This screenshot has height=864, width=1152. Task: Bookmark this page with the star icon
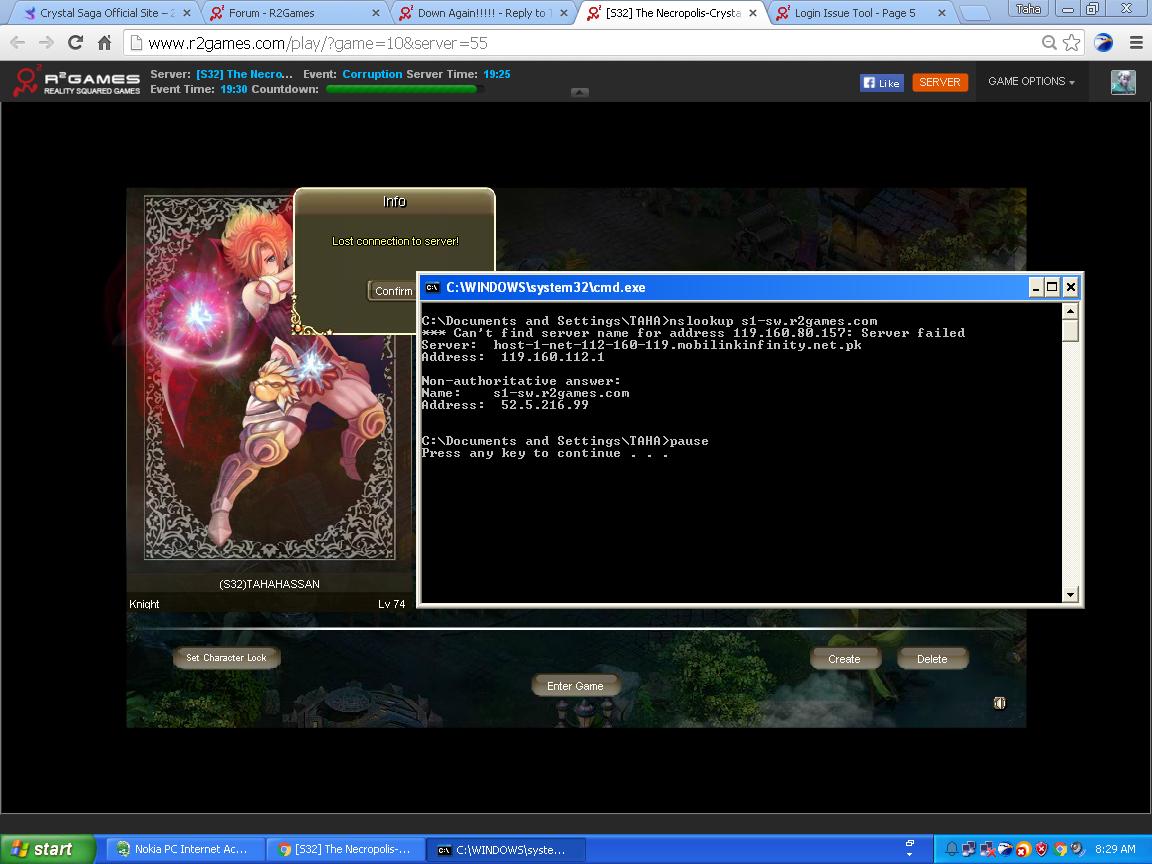(1071, 43)
